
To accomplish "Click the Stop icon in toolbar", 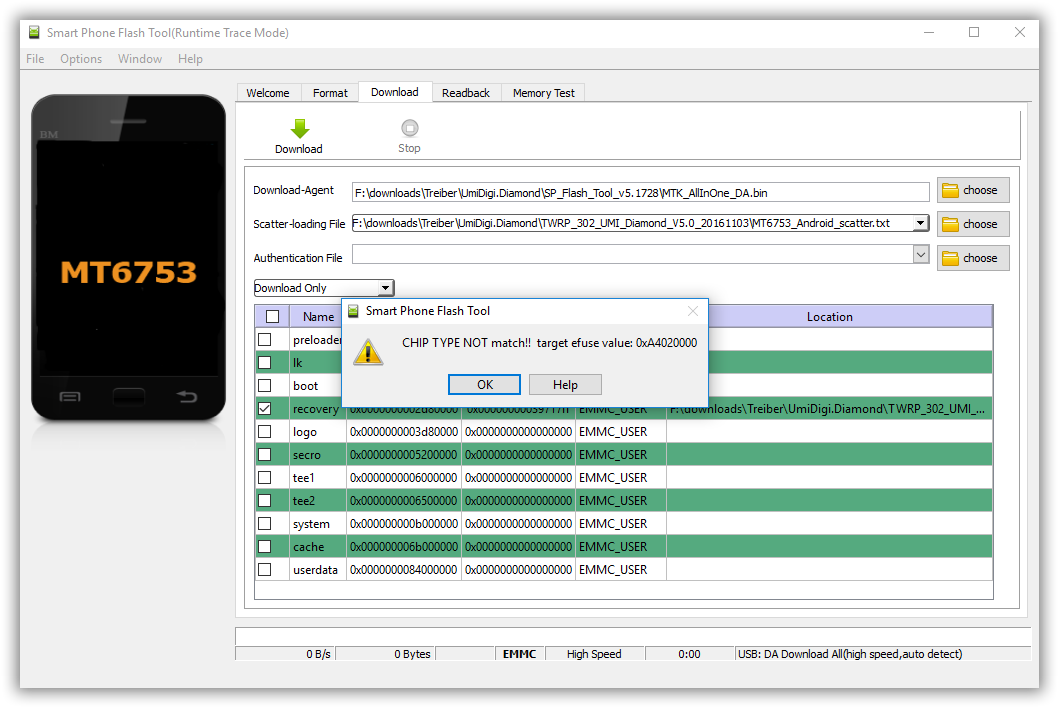I will [x=409, y=128].
